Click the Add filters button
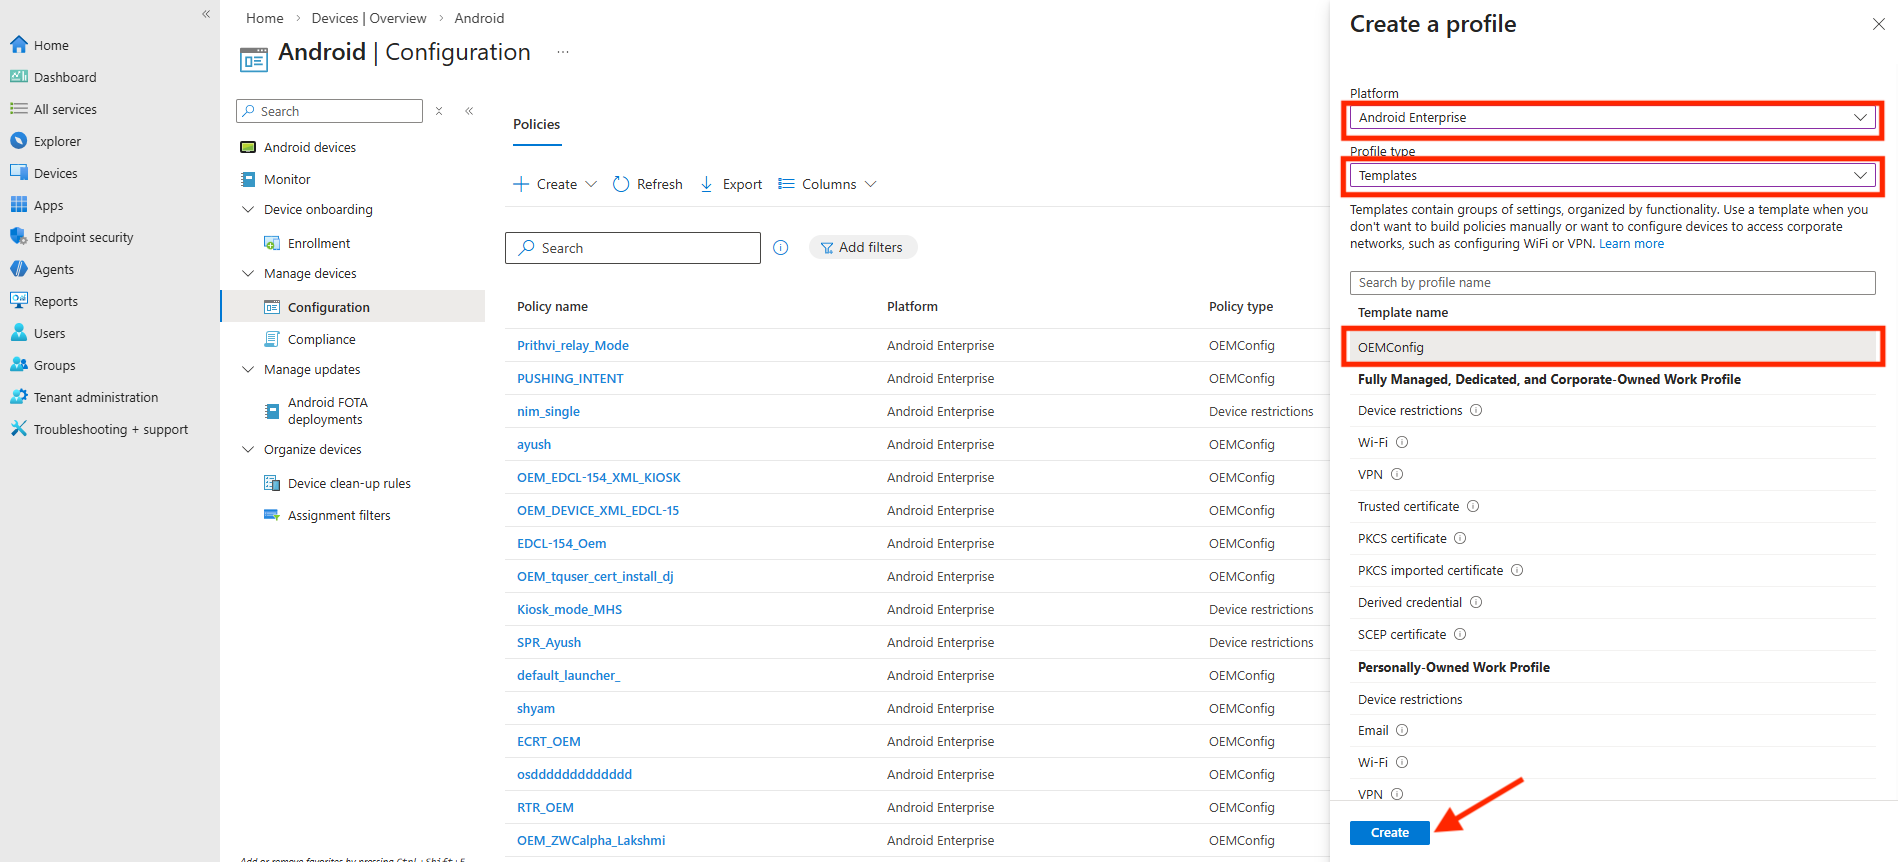The image size is (1898, 862). [862, 247]
